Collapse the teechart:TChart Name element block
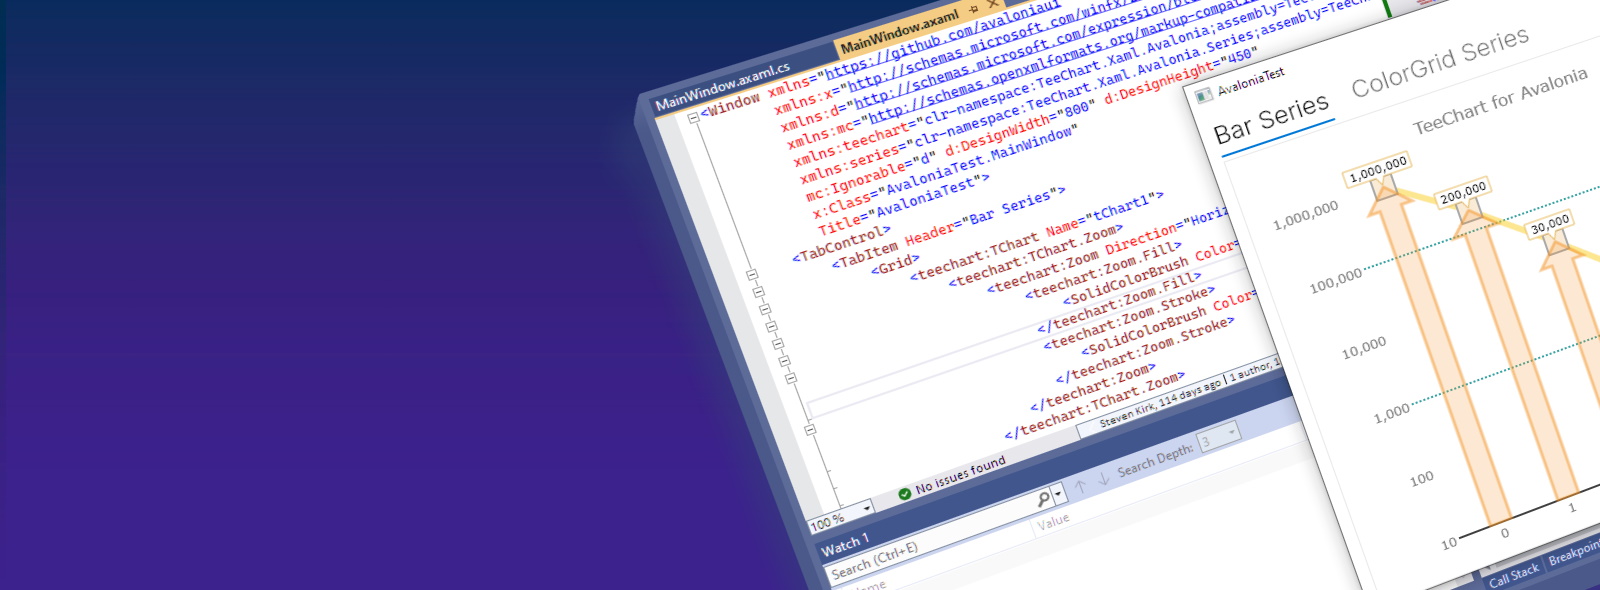 771,326
